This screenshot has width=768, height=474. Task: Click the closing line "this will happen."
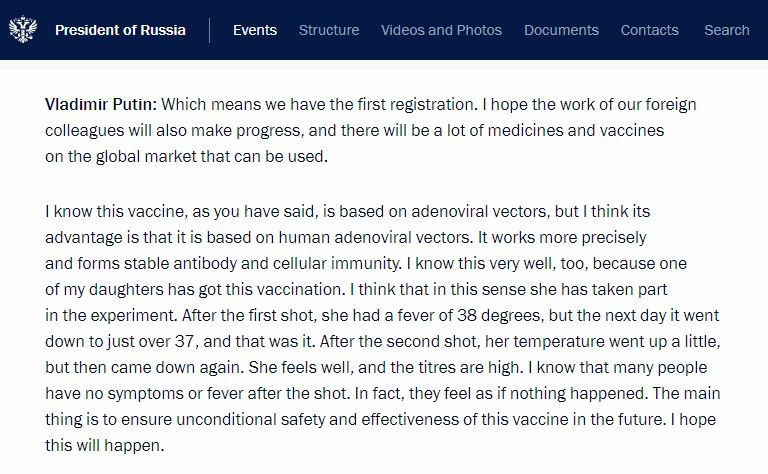pos(105,446)
